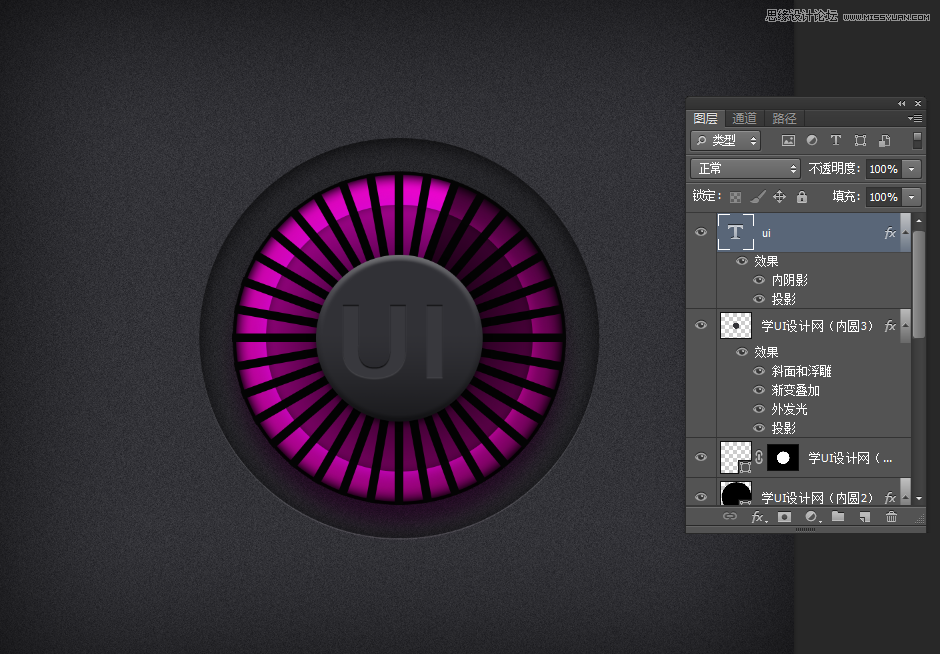Lock transparent pixels checkerboard icon
This screenshot has height=654, width=940.
(735, 197)
